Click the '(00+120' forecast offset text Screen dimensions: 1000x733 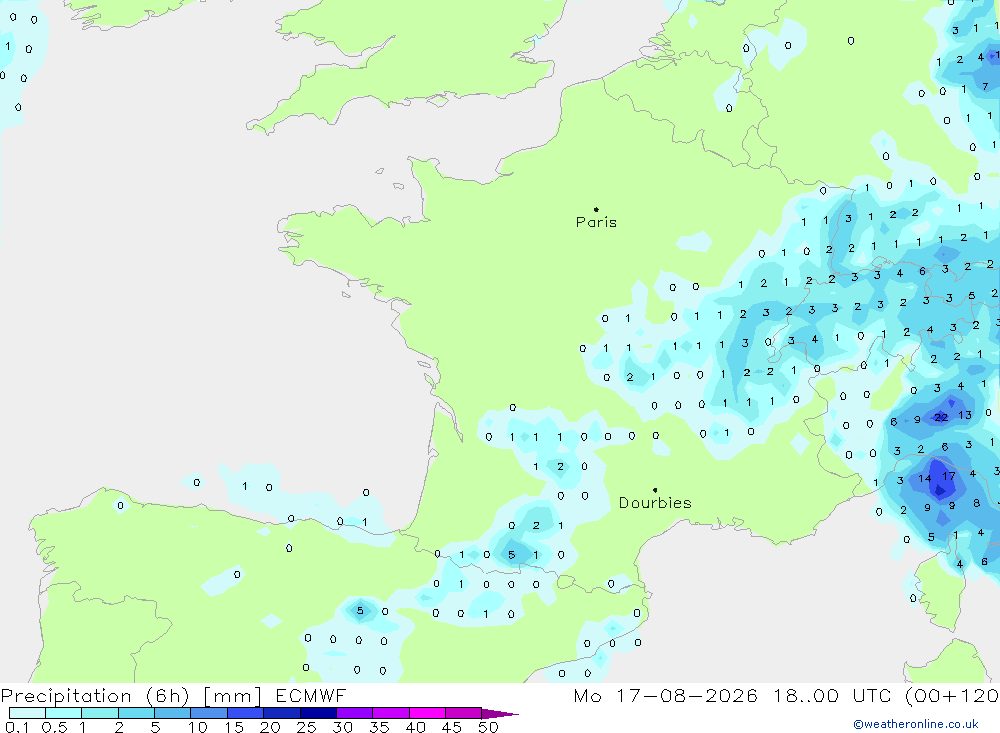pyautogui.click(x=952, y=695)
